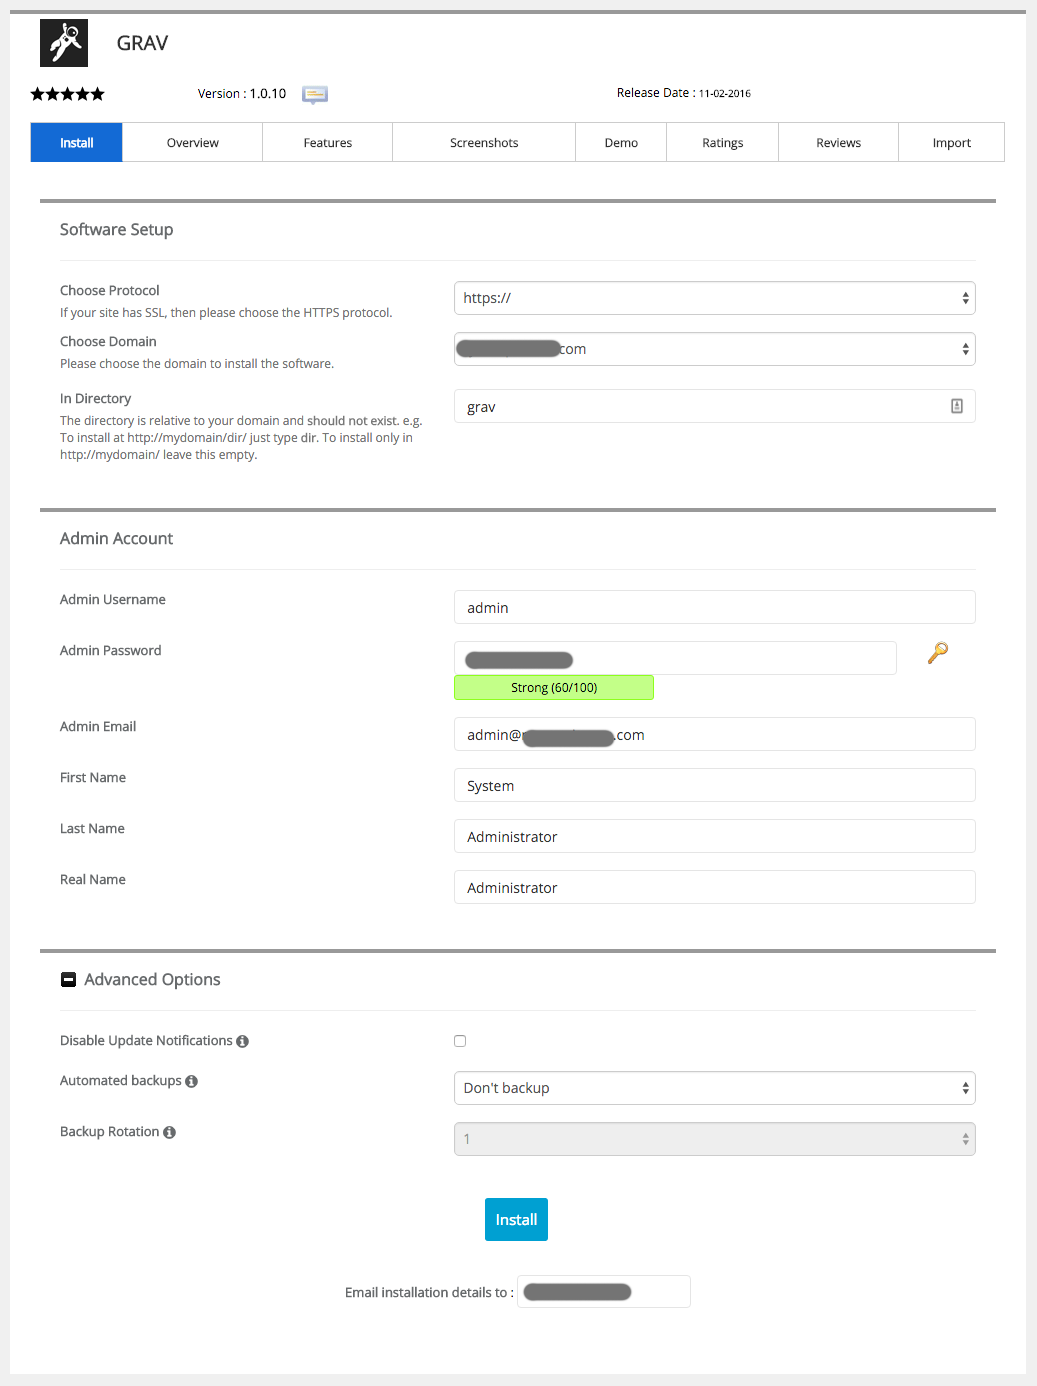Expand the Automated backups dropdown
The height and width of the screenshot is (1386, 1037).
(714, 1088)
